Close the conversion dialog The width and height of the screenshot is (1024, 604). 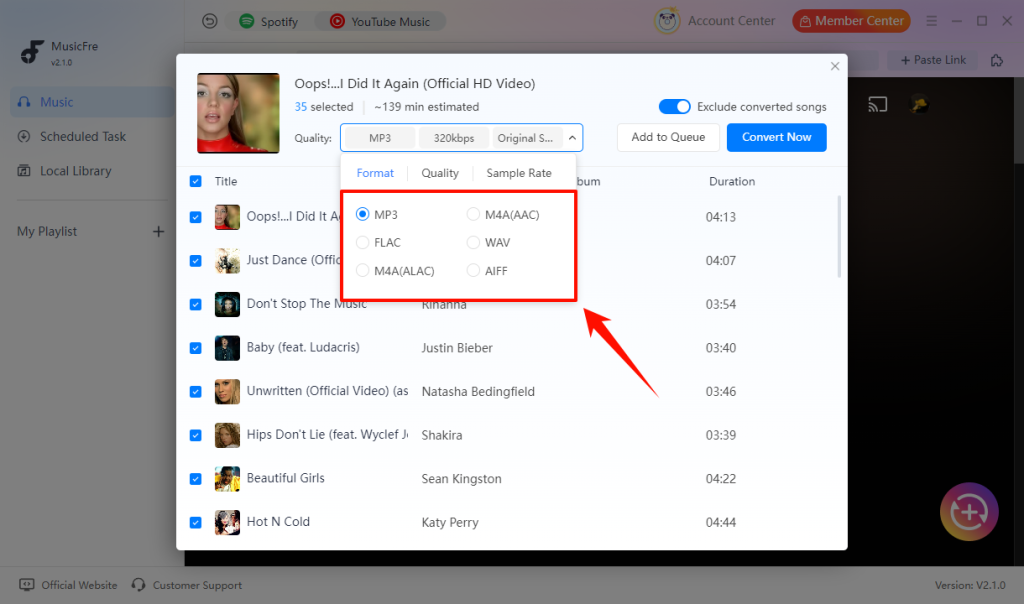(835, 66)
